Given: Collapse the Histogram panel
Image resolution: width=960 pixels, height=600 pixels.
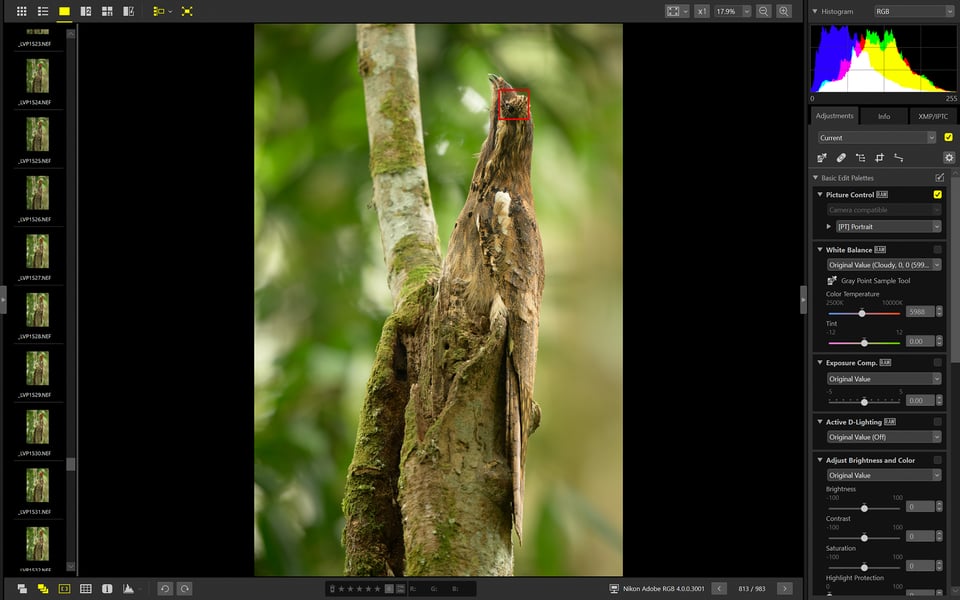Looking at the screenshot, I should (x=815, y=11).
